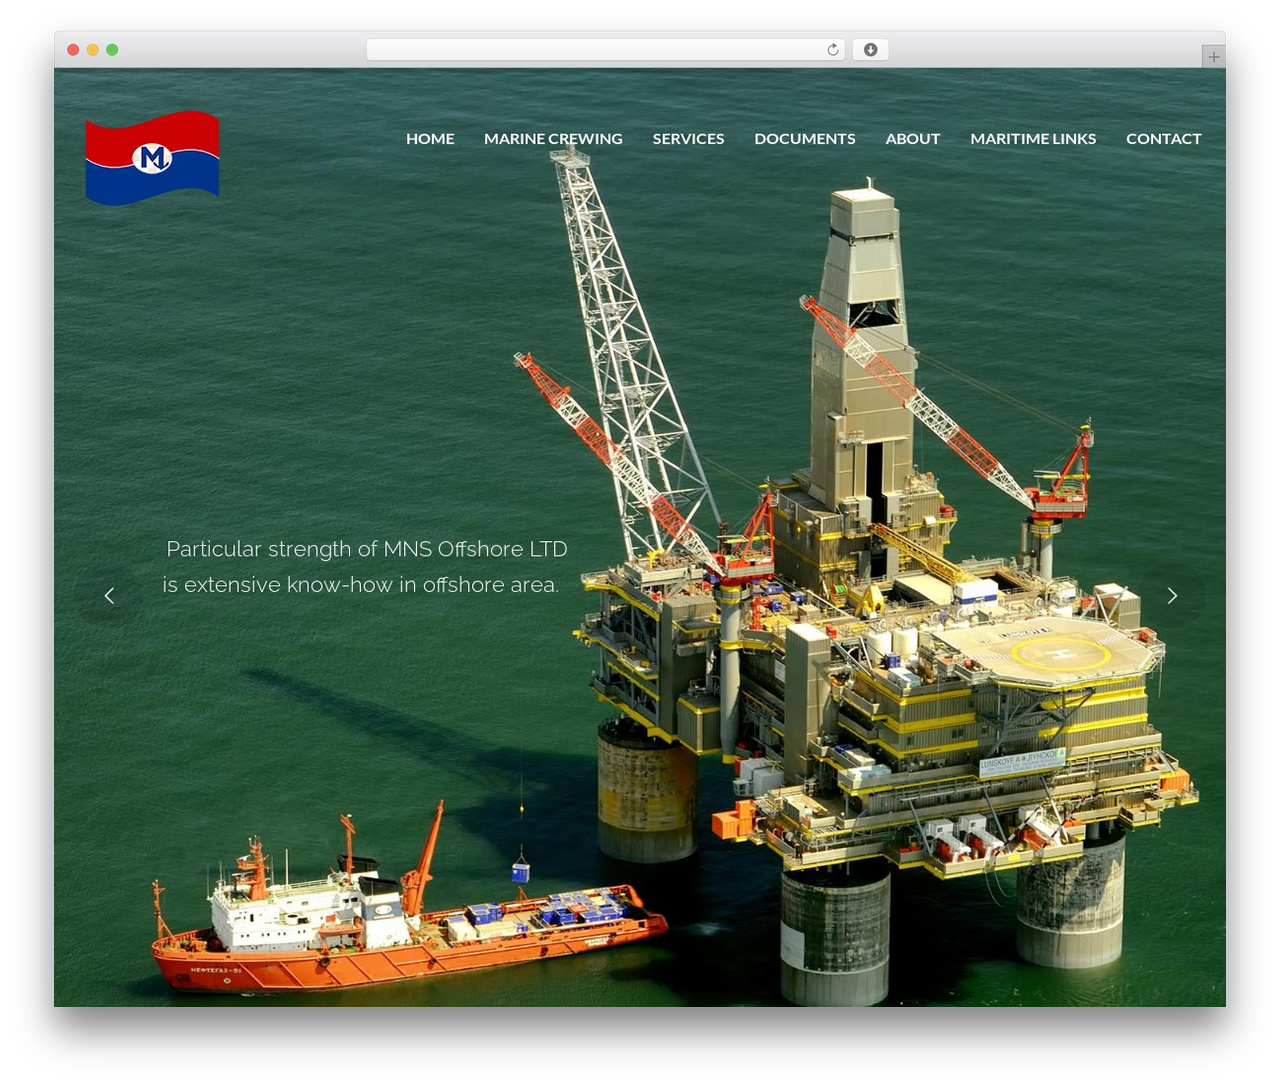The image size is (1280, 1084).
Task: Advance to next slide arrow
Action: (1172, 596)
